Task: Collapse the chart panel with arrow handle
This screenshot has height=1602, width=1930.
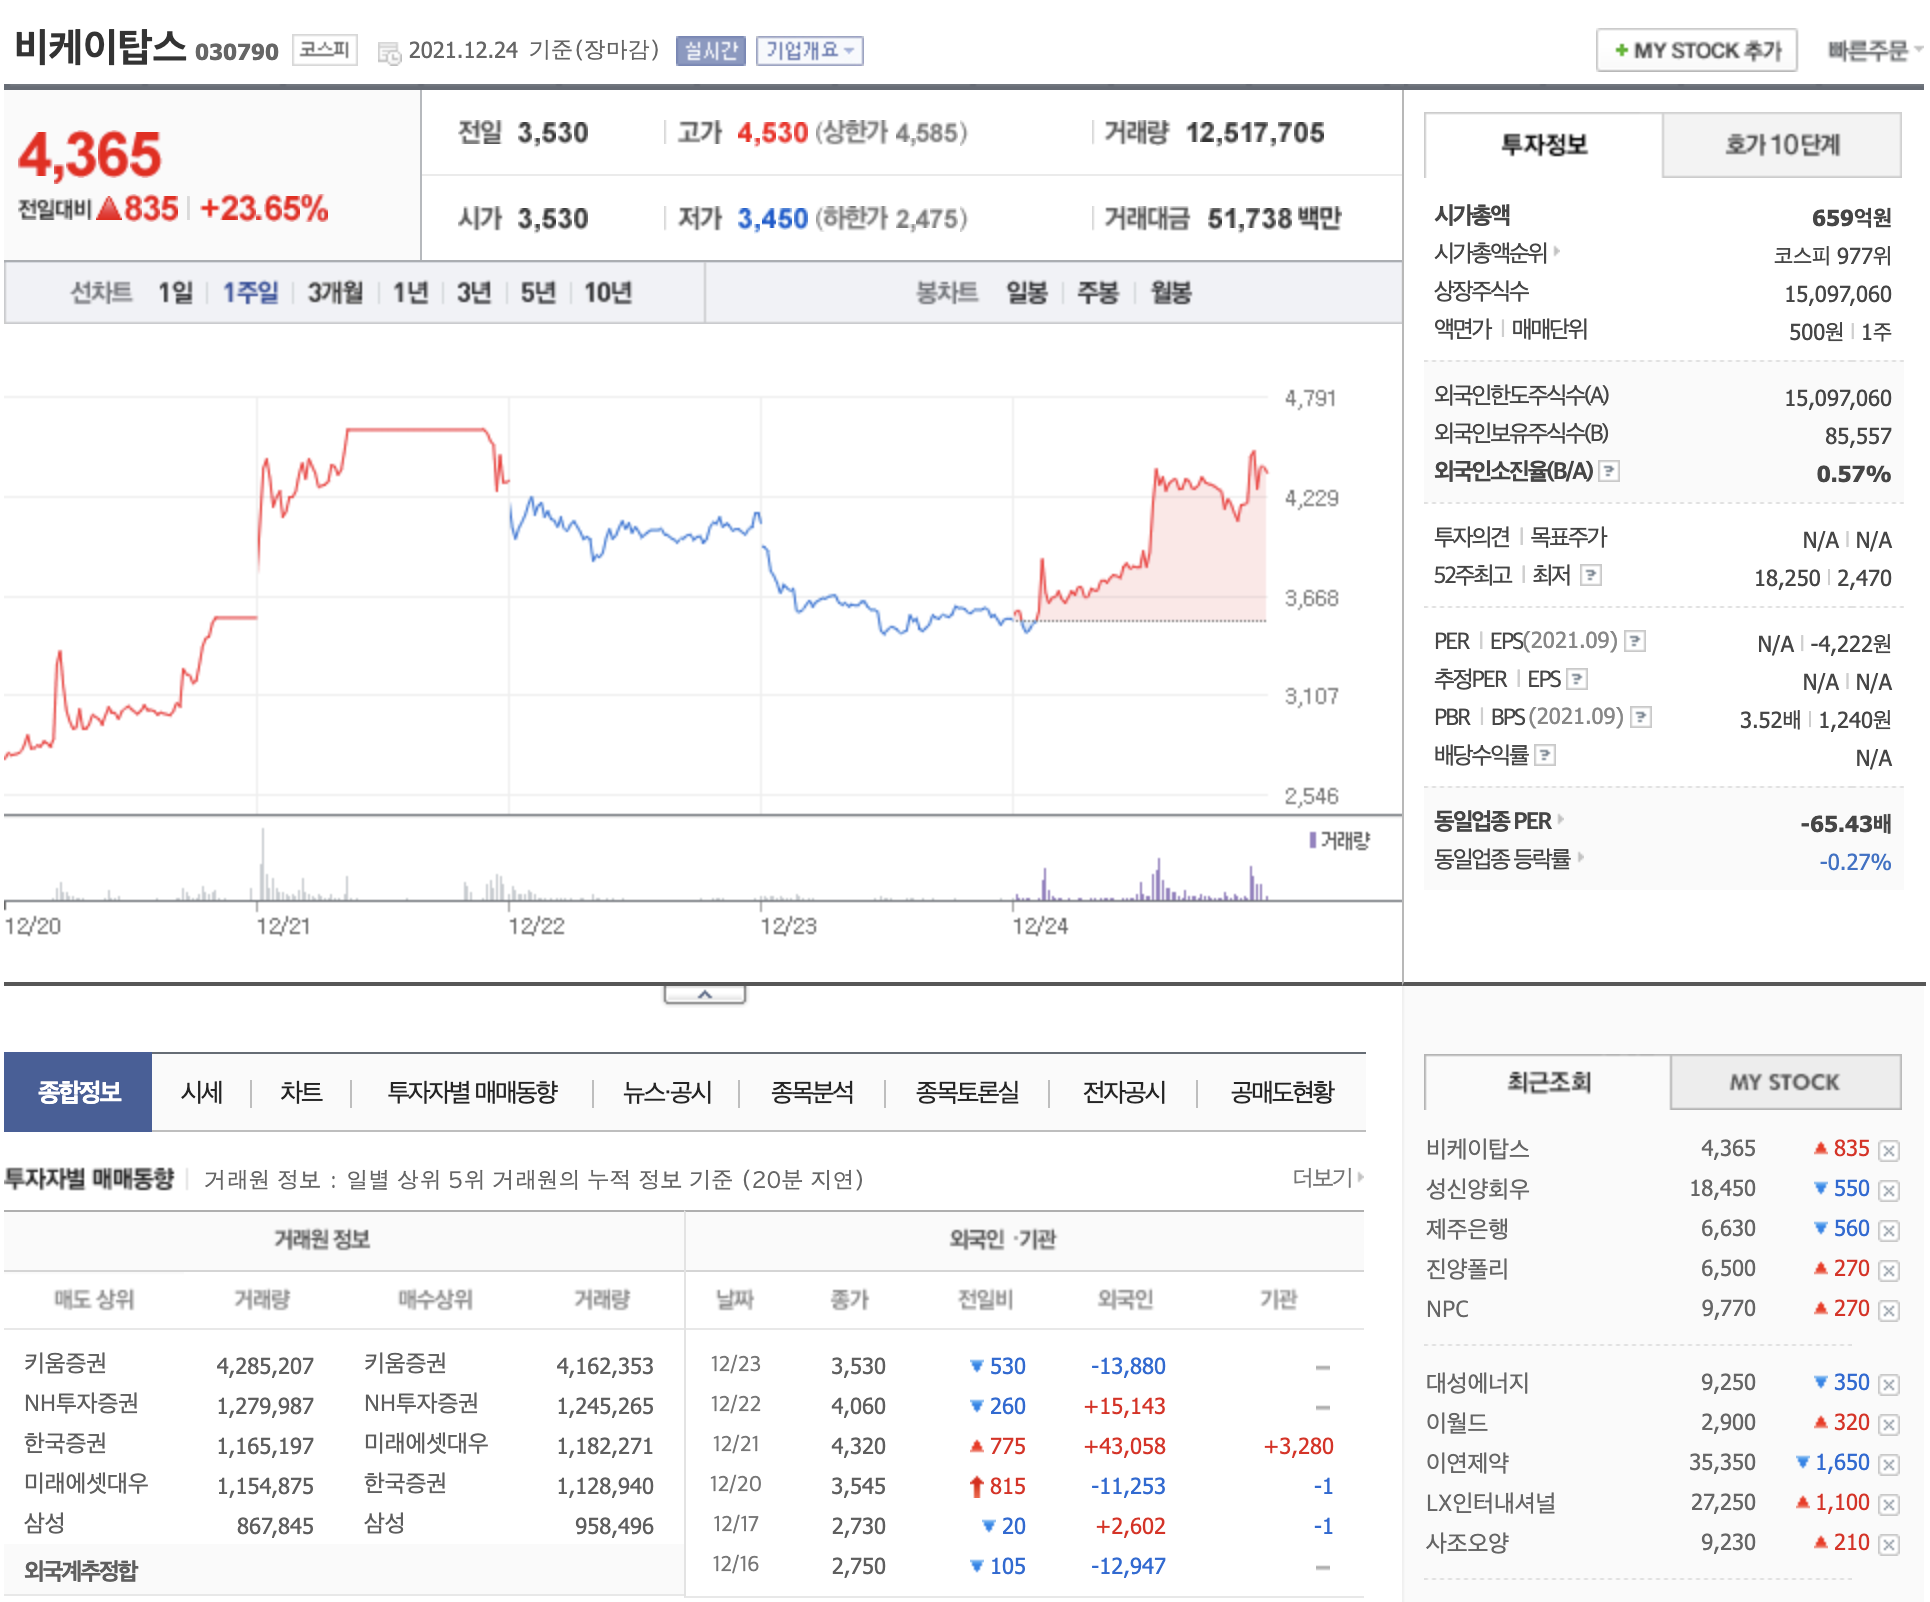Action: pyautogui.click(x=704, y=995)
